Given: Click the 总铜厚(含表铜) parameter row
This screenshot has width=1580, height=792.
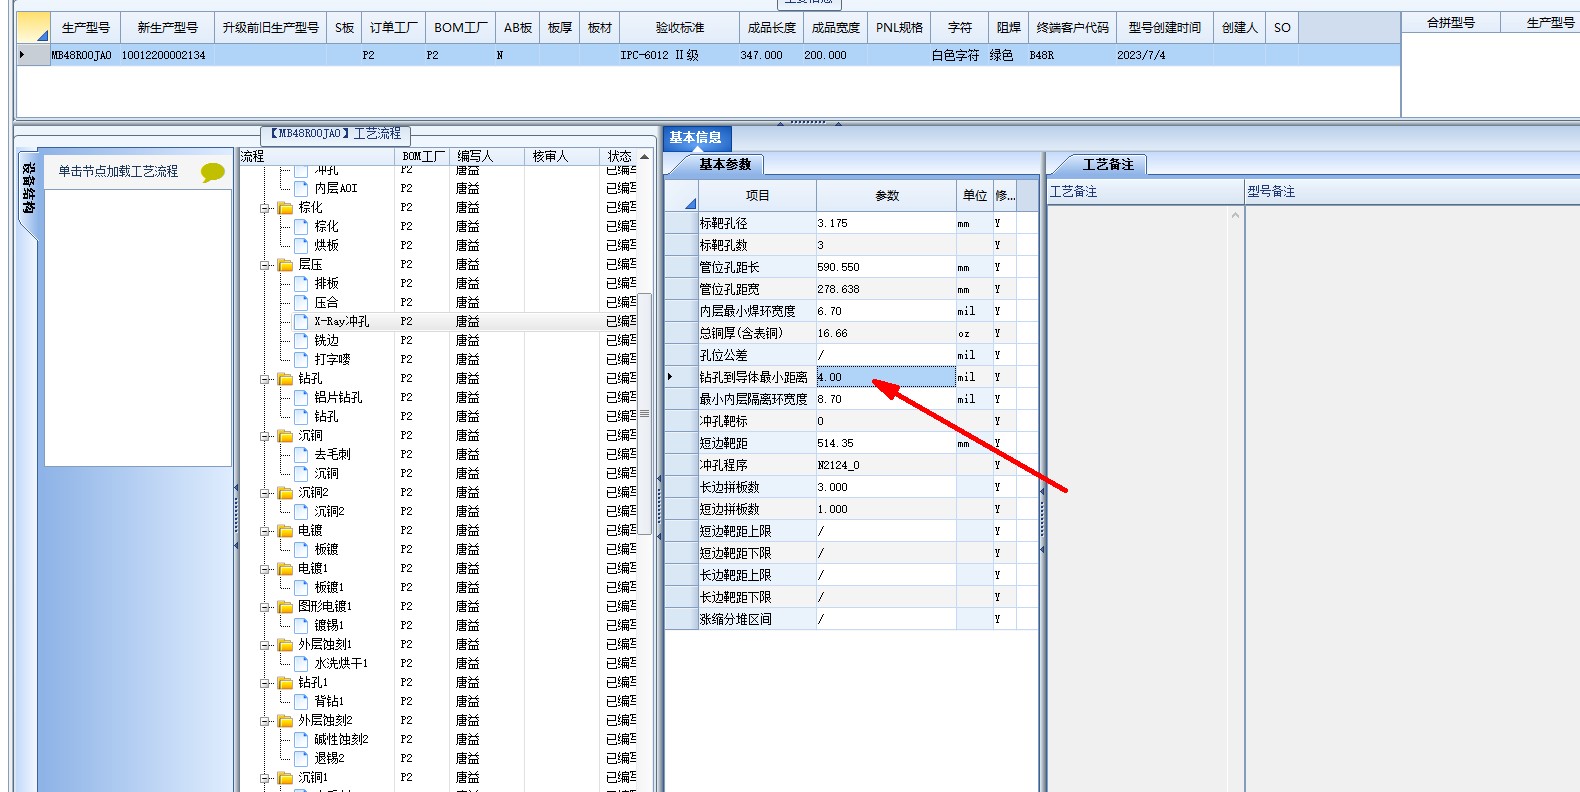Looking at the screenshot, I should (851, 333).
